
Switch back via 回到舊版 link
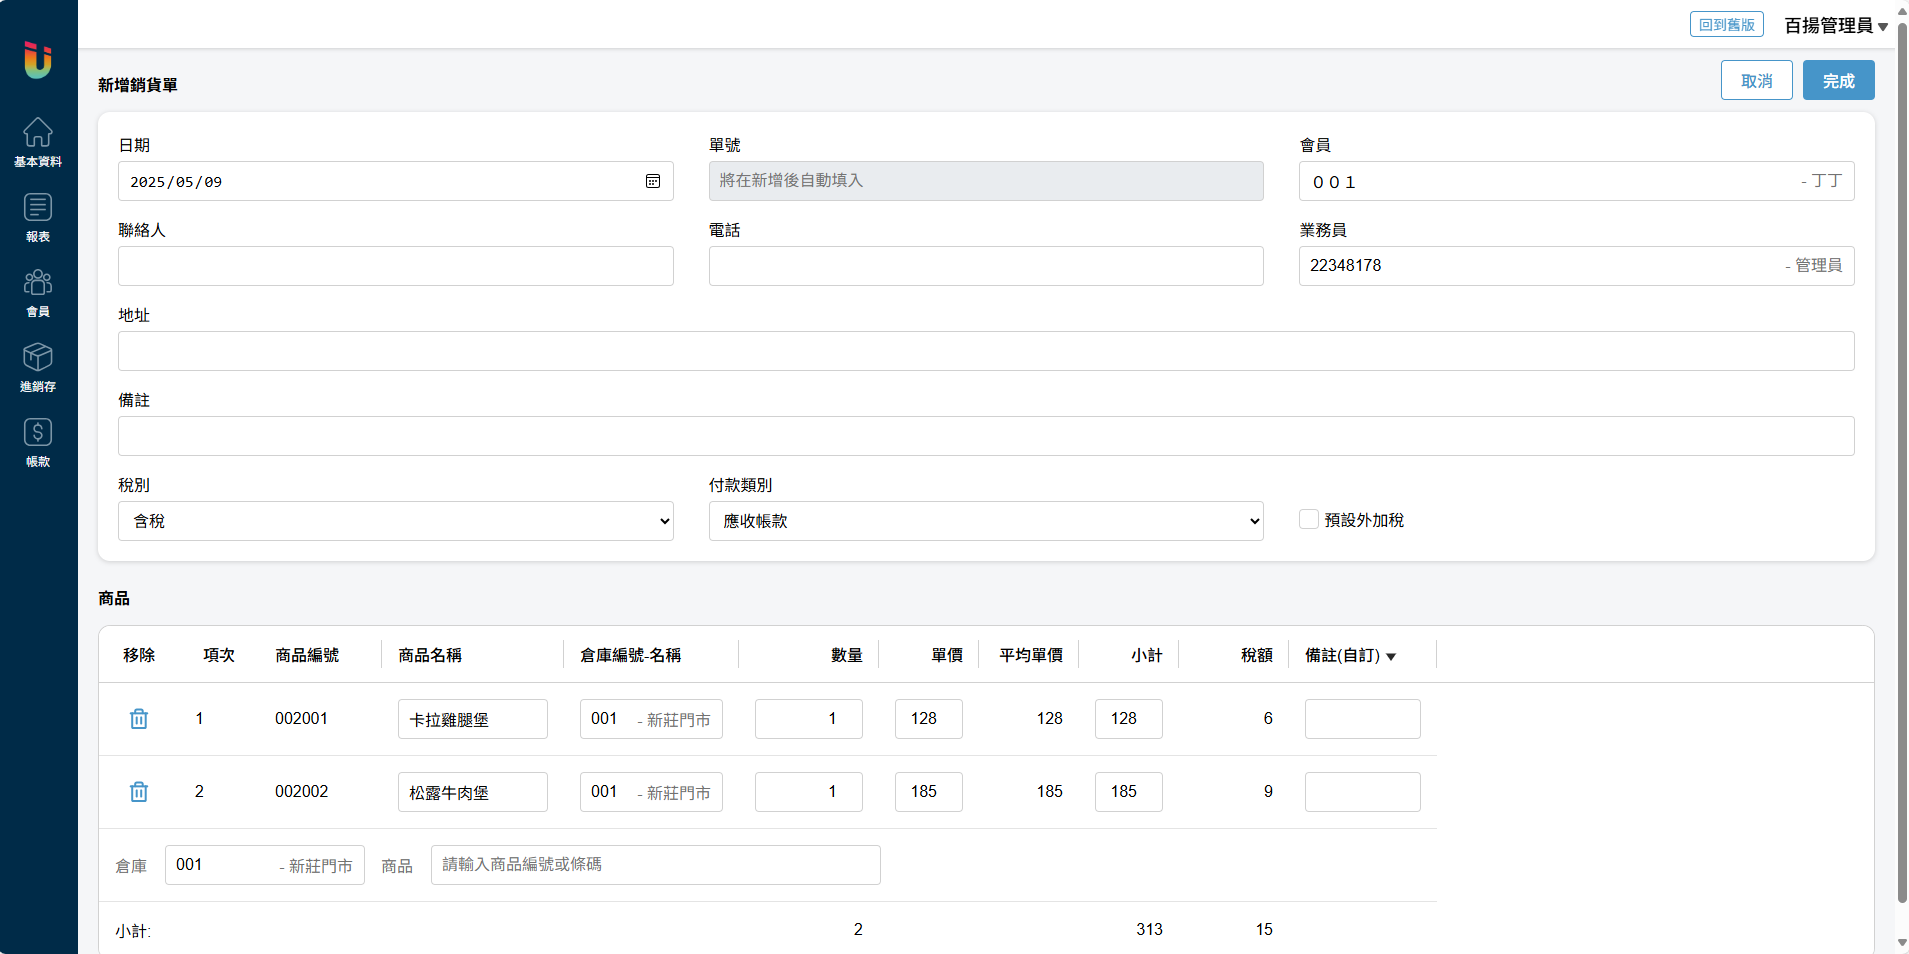click(1726, 25)
